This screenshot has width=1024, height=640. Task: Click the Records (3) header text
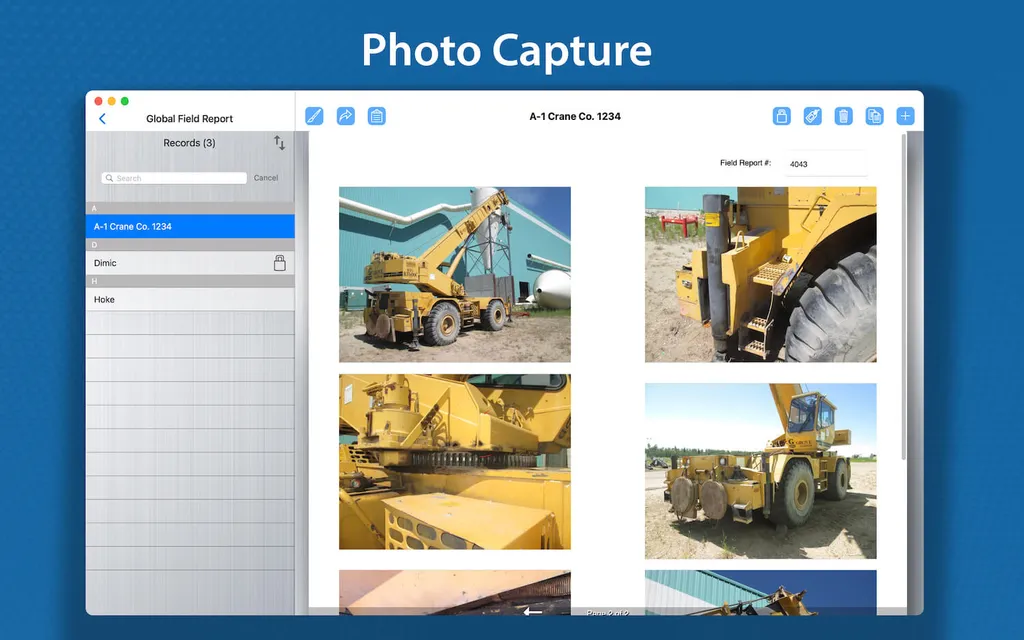point(189,143)
